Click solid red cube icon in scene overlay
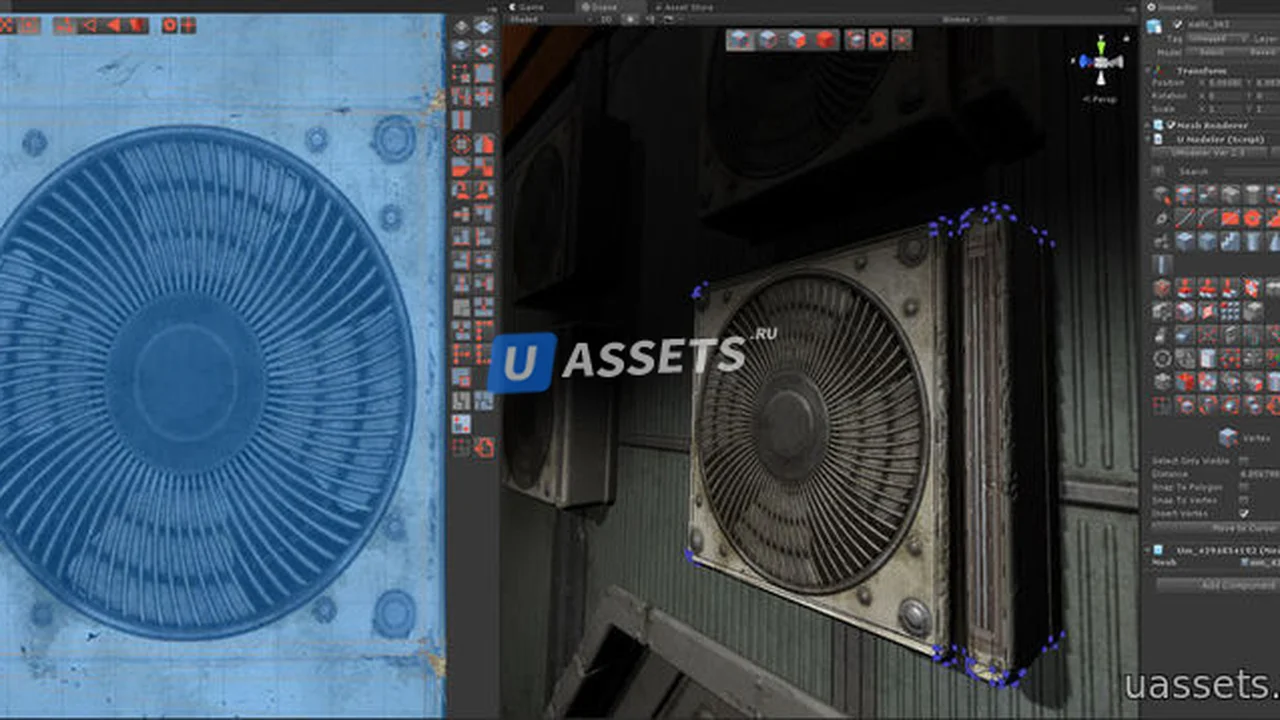This screenshot has height=720, width=1280. pos(825,39)
